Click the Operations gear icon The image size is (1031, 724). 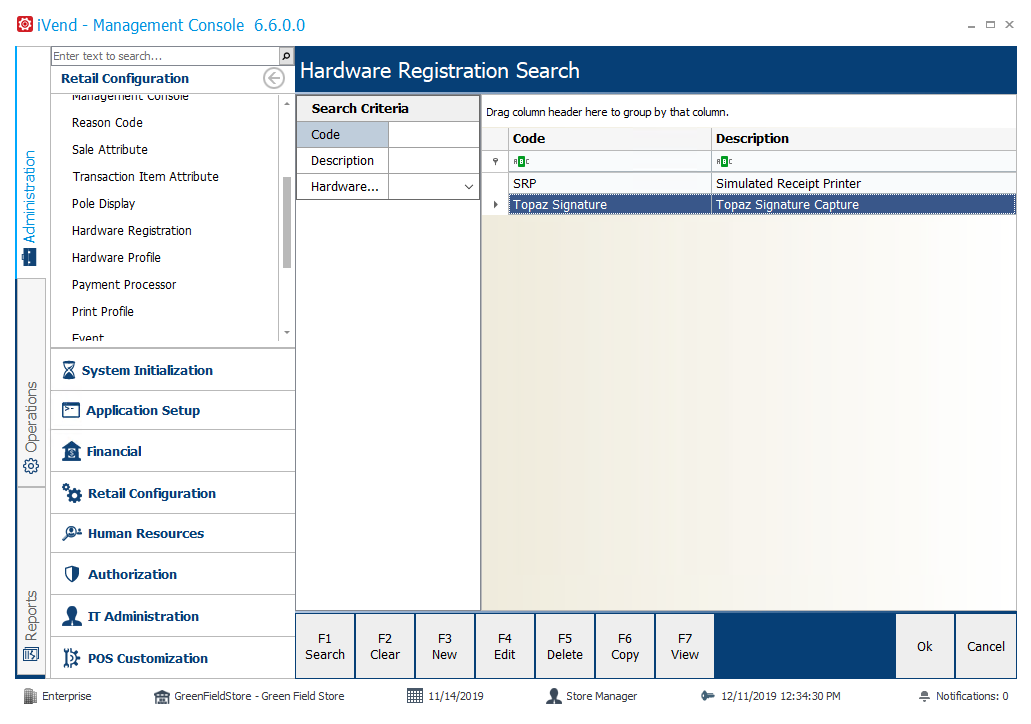(x=31, y=466)
